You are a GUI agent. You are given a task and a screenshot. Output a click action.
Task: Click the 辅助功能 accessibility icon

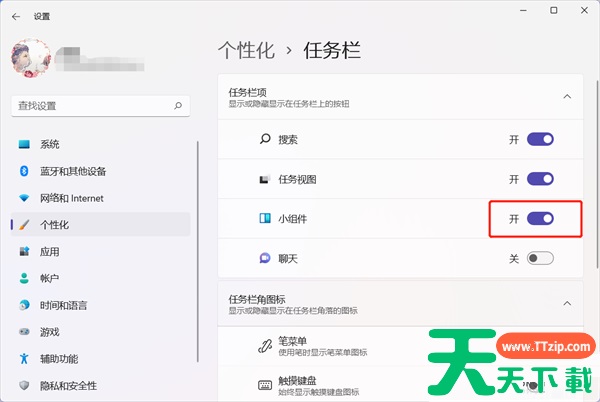(x=24, y=358)
